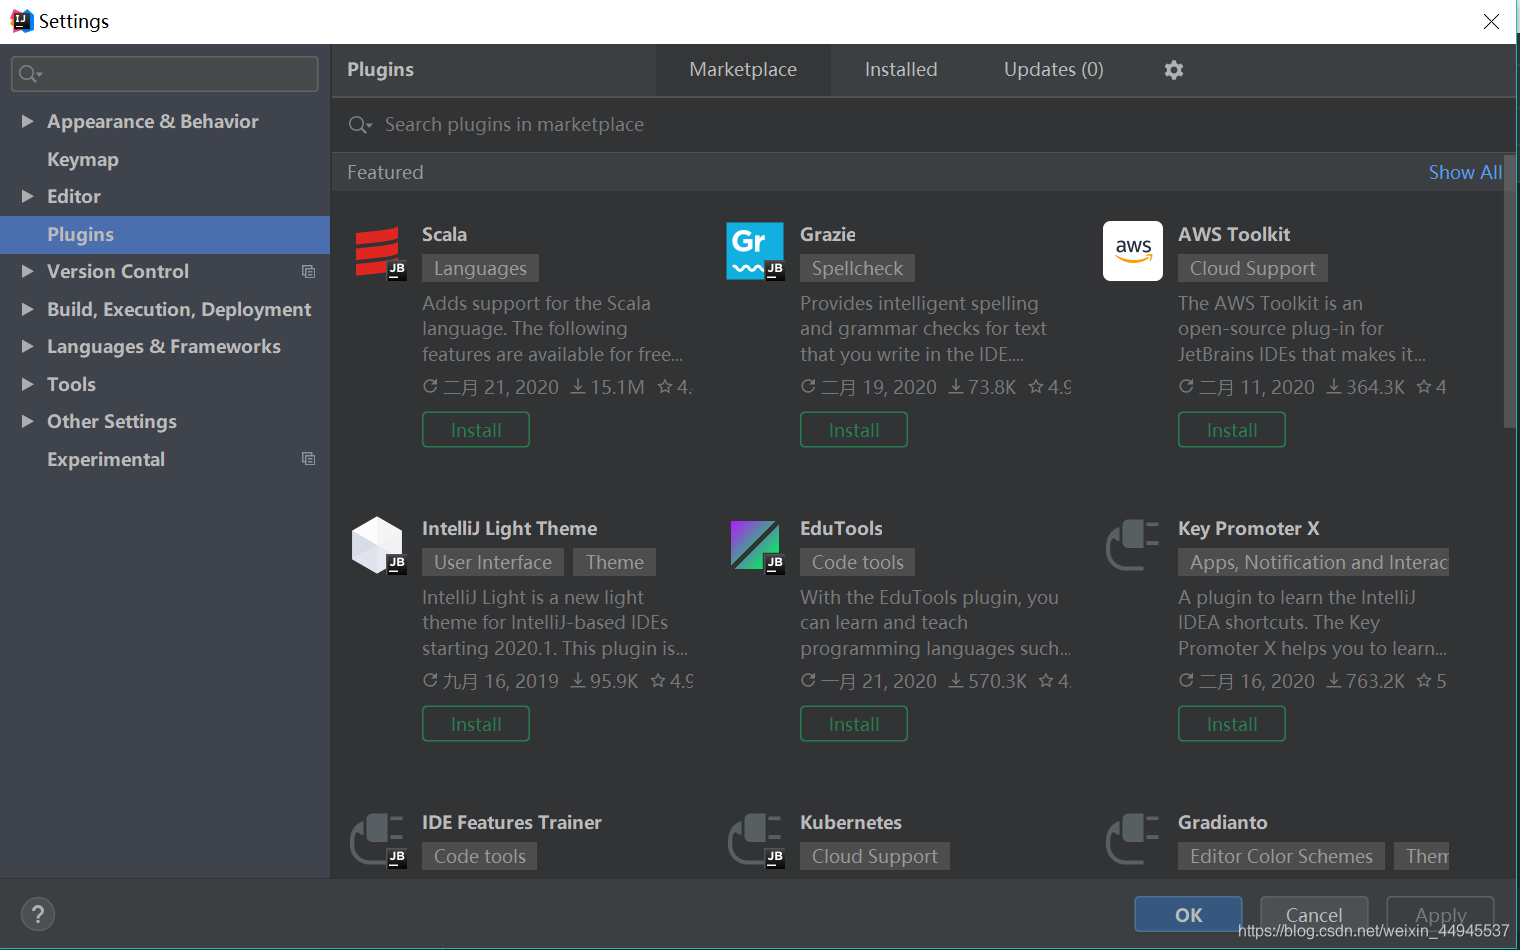Click the Show All featured link

[x=1465, y=172]
